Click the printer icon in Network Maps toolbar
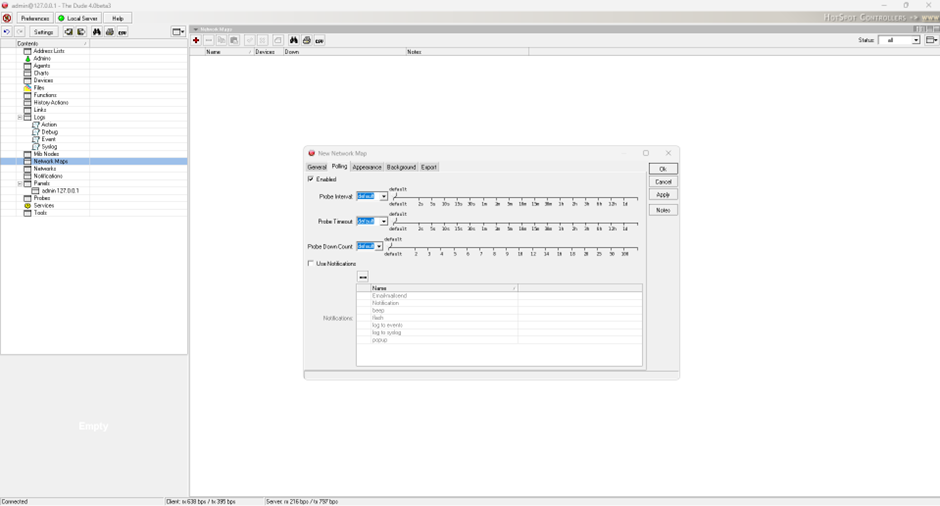This screenshot has width=940, height=506. [x=306, y=40]
